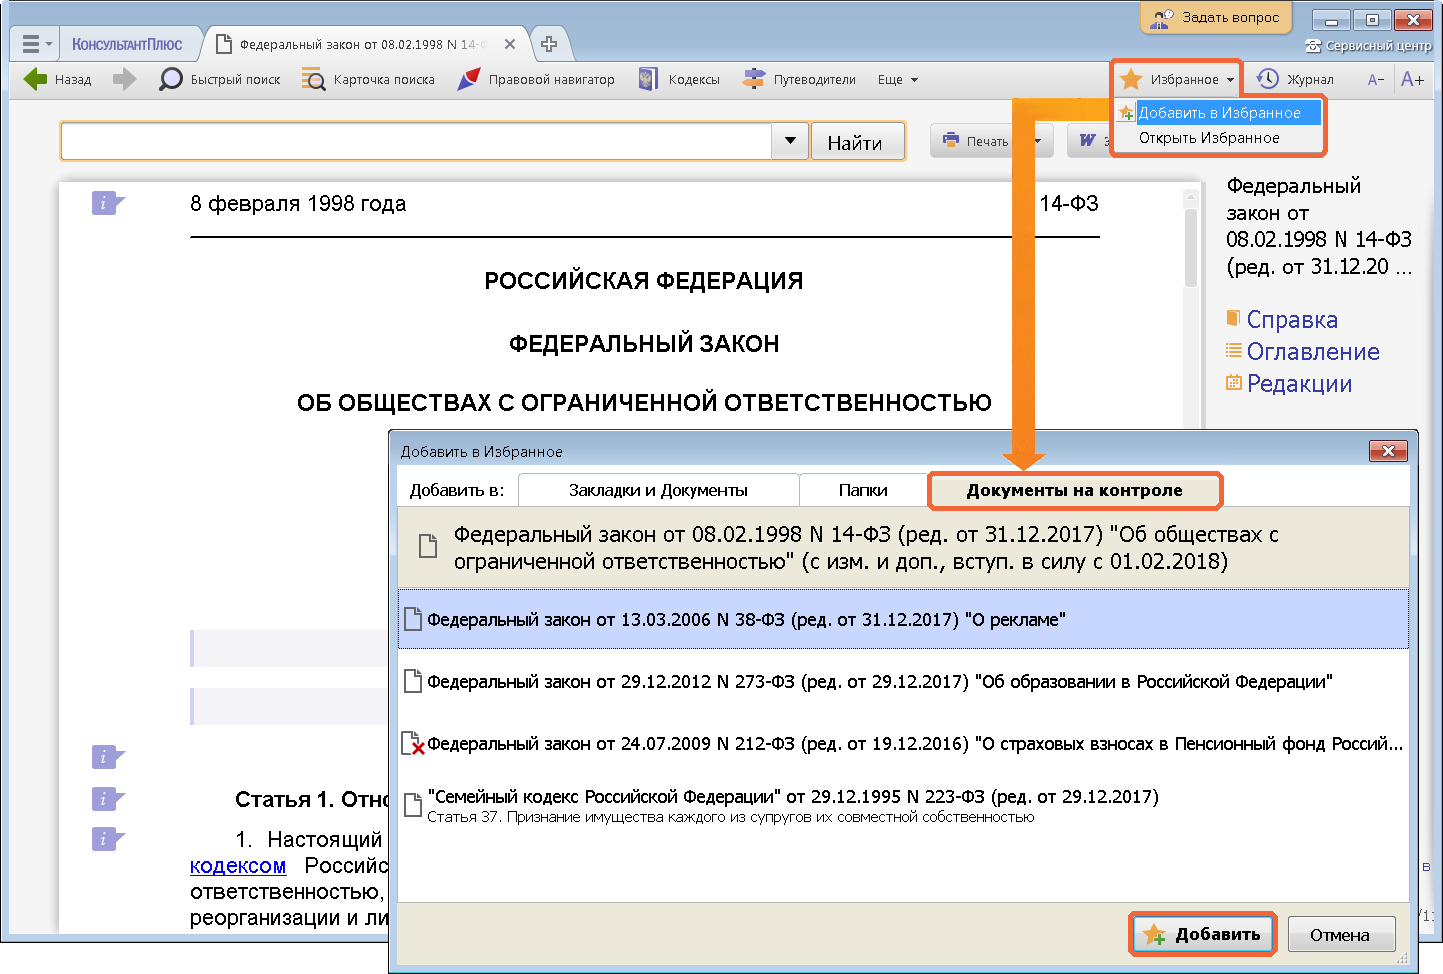
Task: Open Search card (Карточка поиска)
Action: coord(368,79)
